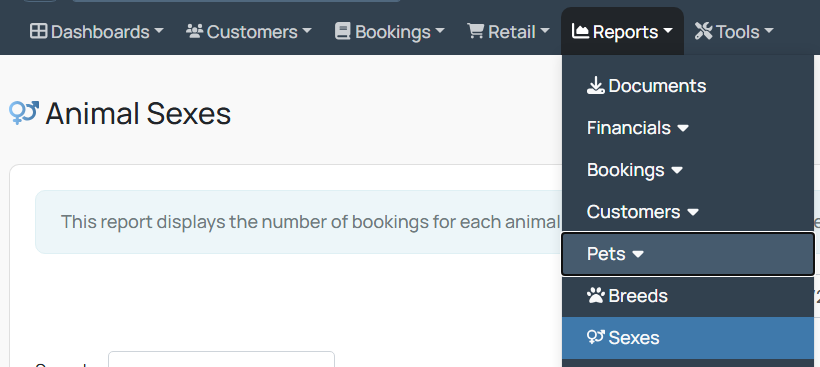Open the Tools dropdown arrow

click(x=768, y=32)
